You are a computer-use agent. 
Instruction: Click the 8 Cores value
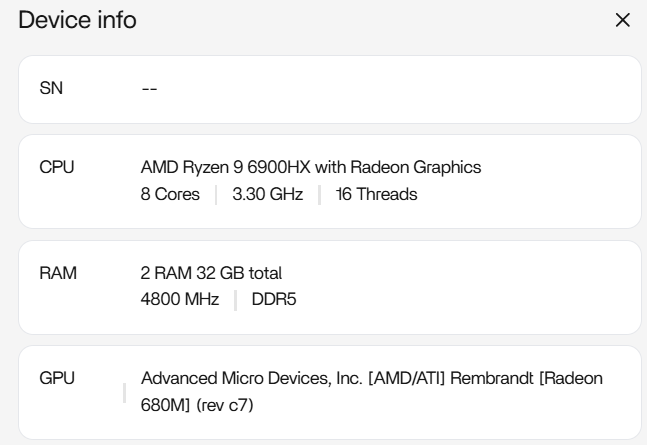pos(170,194)
